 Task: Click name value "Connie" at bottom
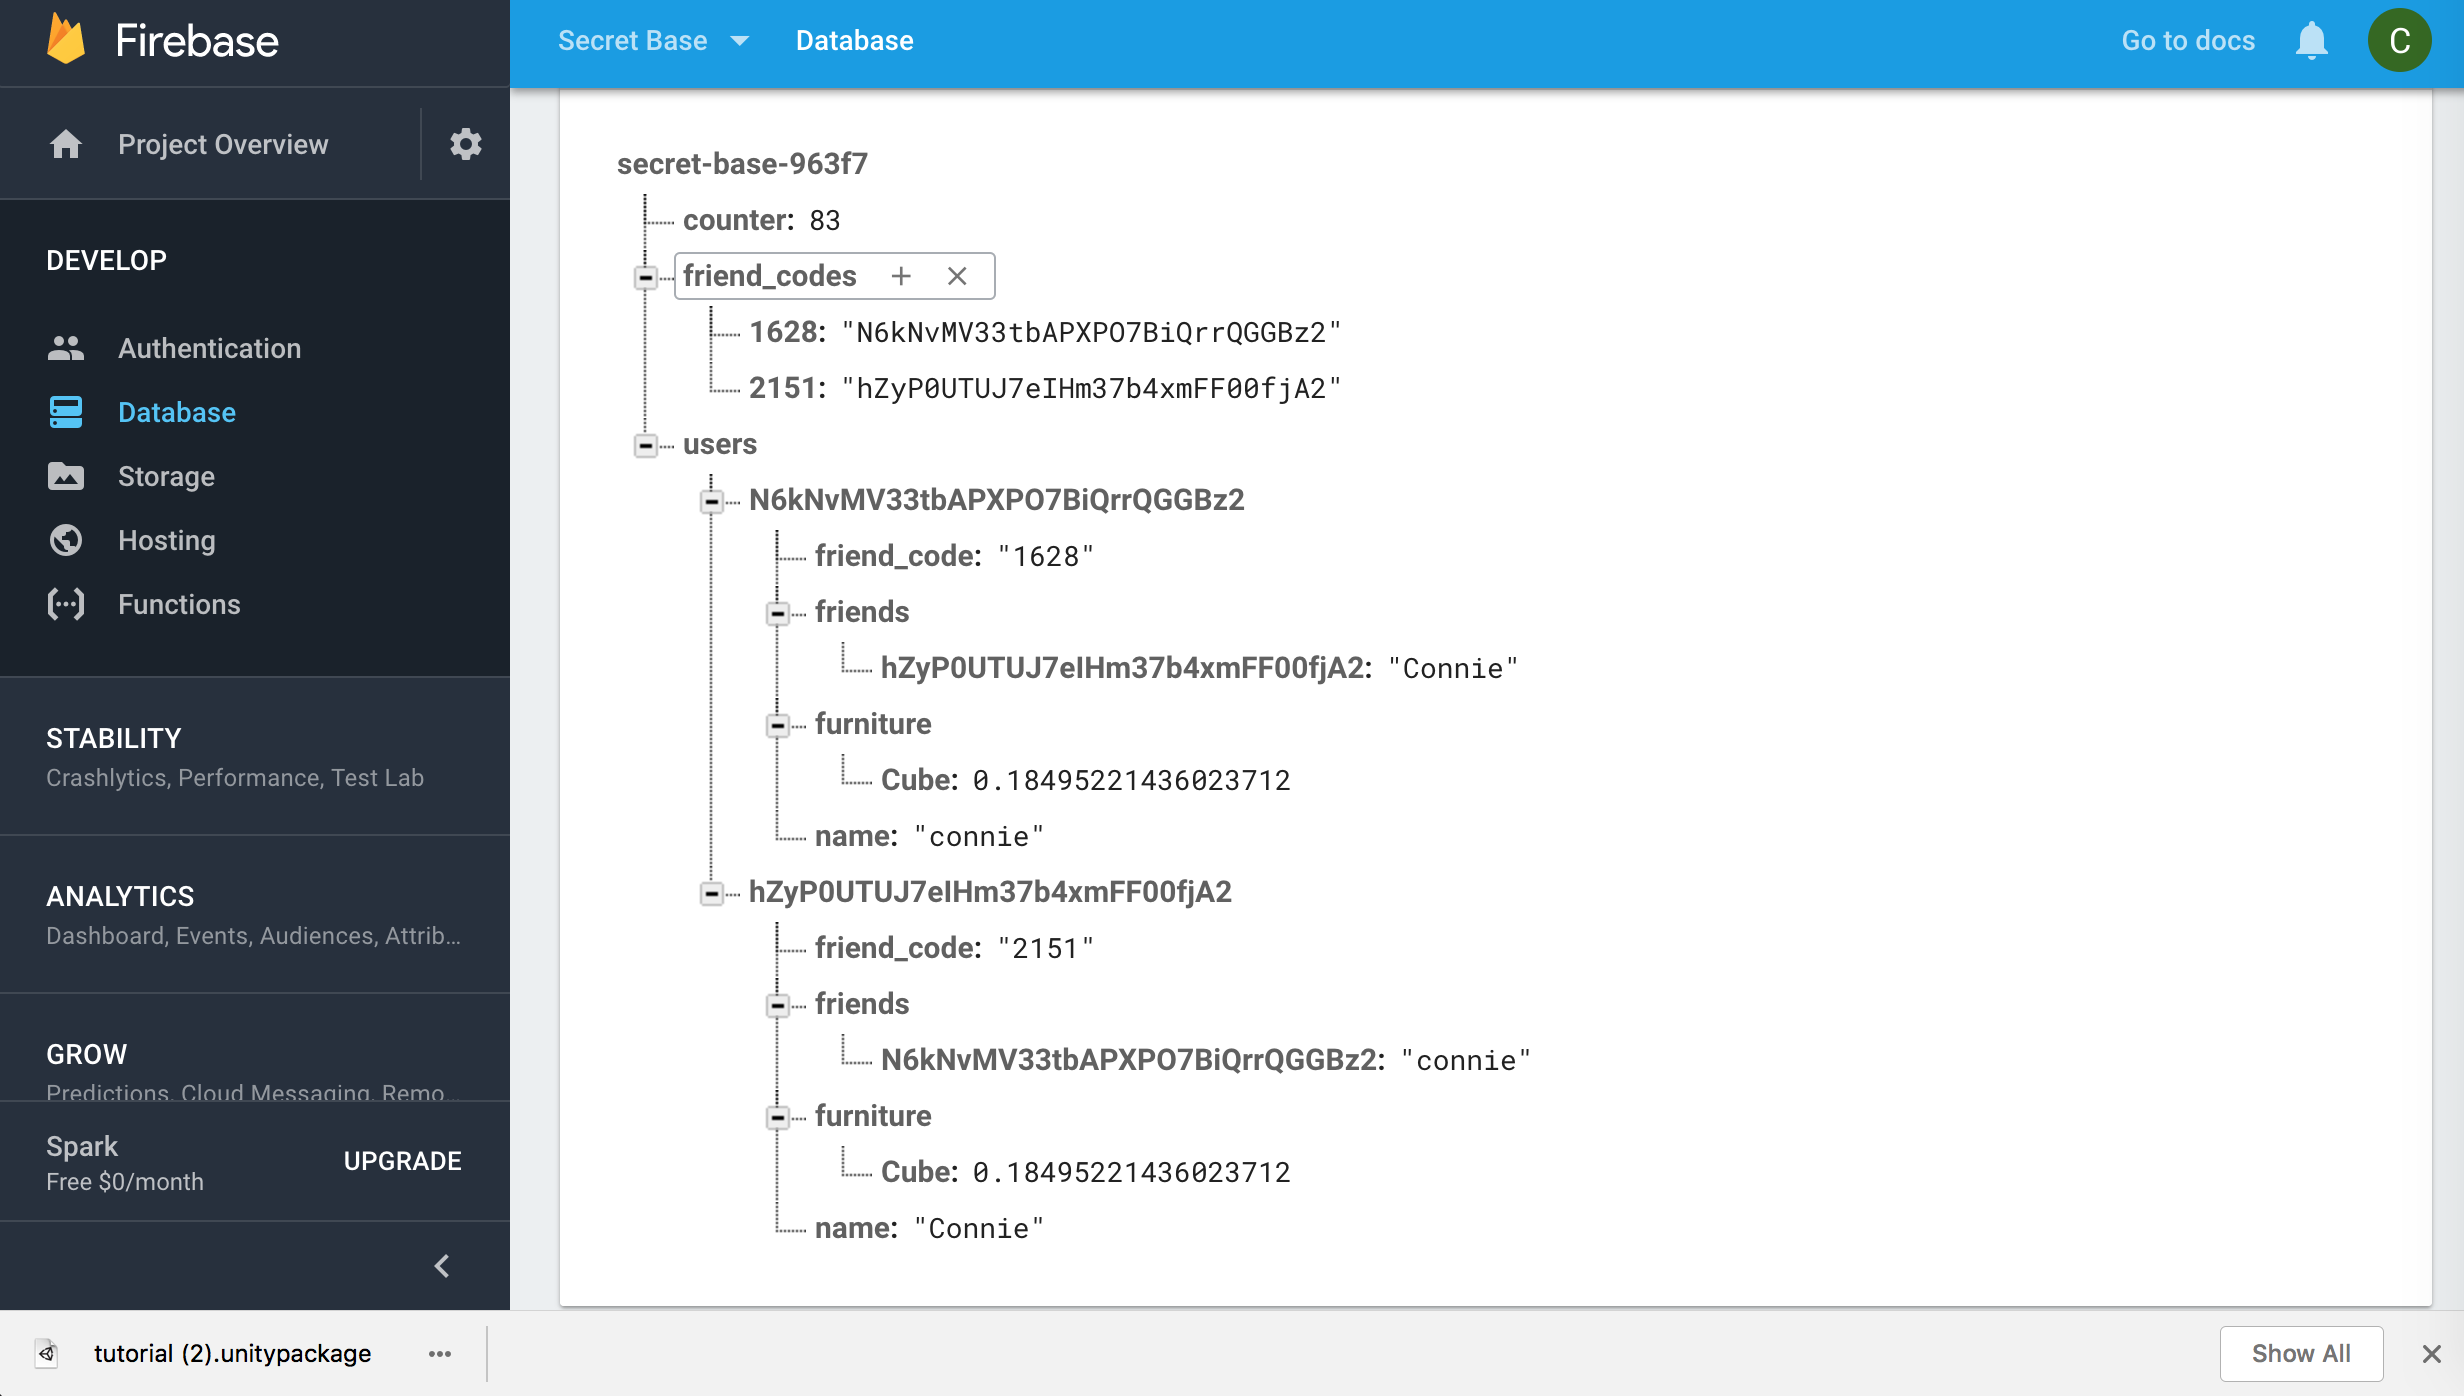coord(979,1228)
